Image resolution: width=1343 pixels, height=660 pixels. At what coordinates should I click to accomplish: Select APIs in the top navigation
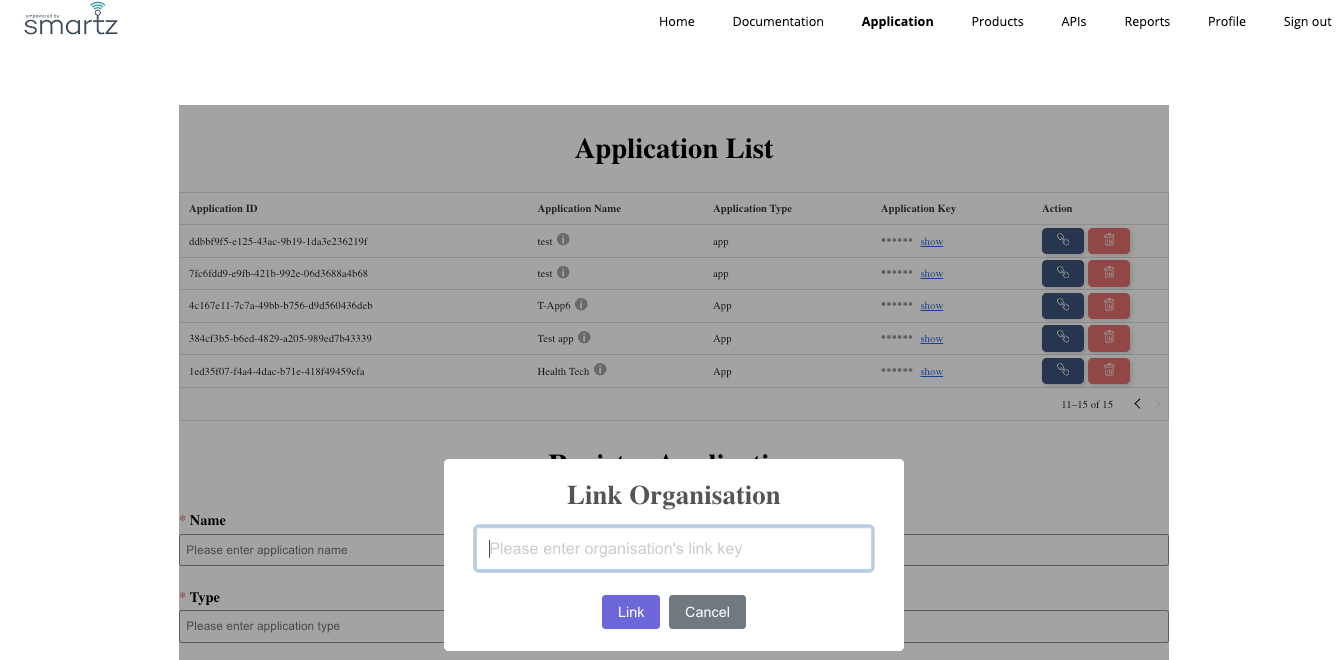pyautogui.click(x=1073, y=22)
